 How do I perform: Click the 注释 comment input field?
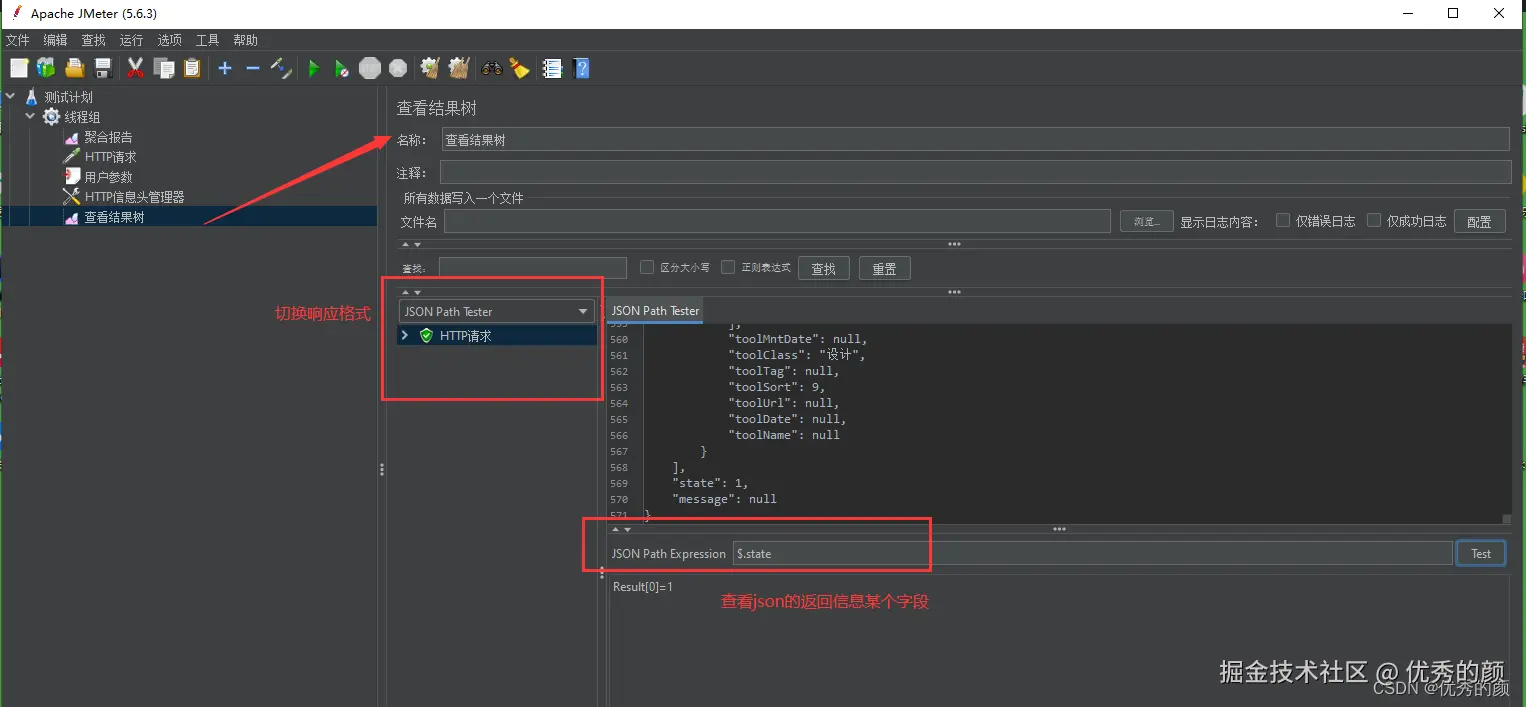tap(975, 172)
